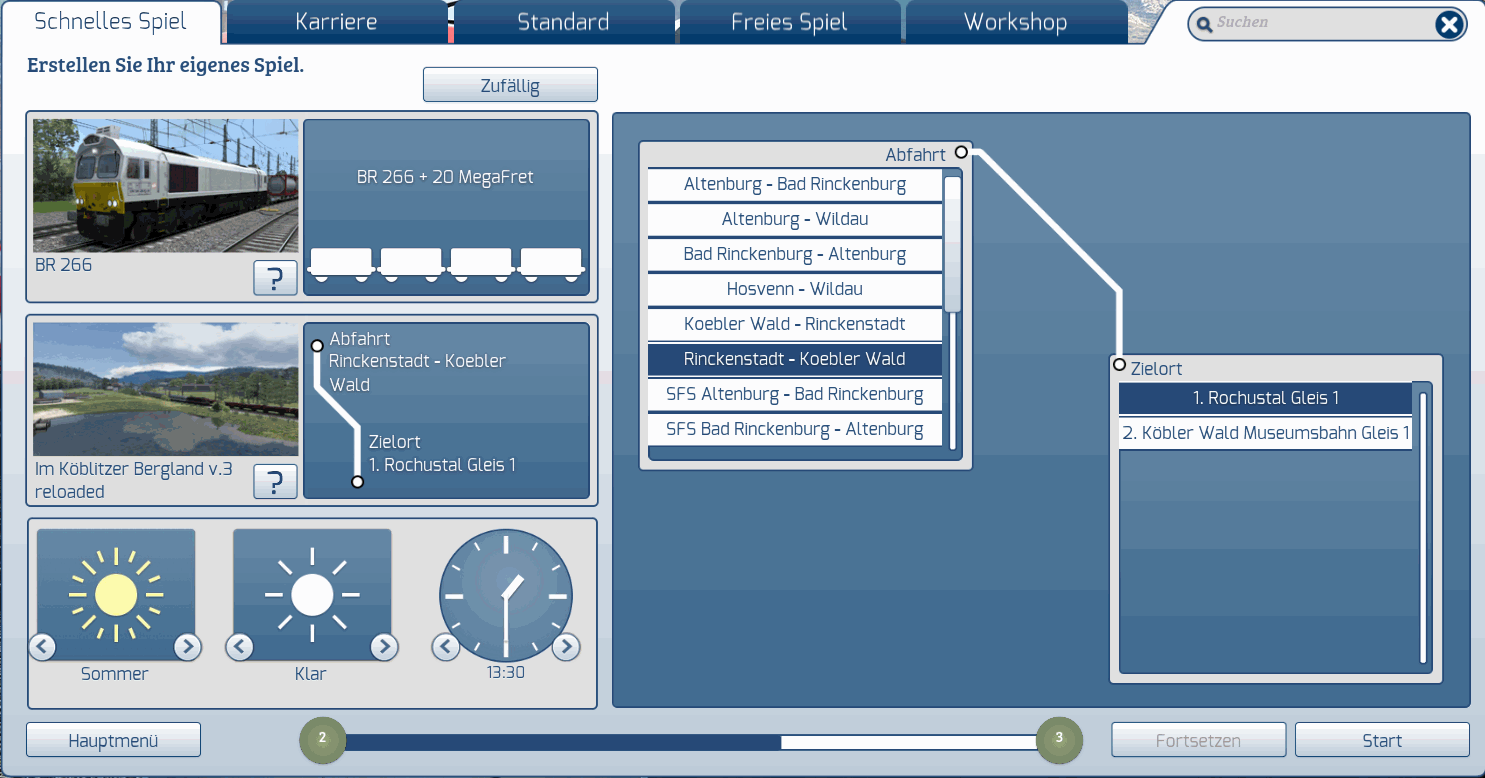Select next season right of Sommer
Screen dimensions: 1485x778
coord(188,647)
